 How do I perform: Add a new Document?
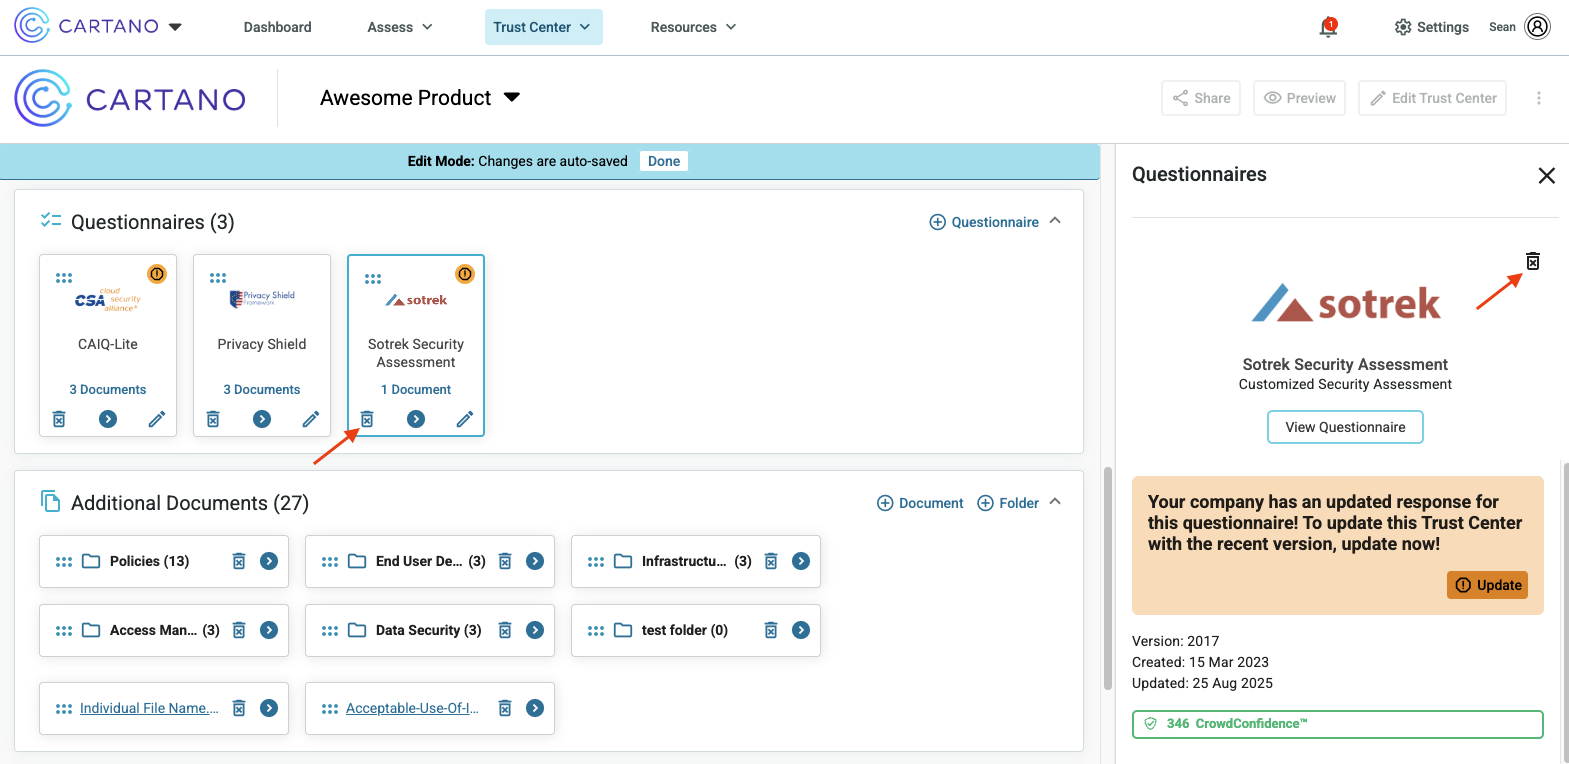920,503
